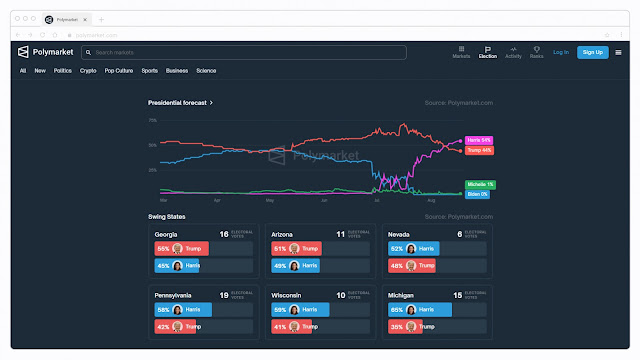The height and width of the screenshot is (360, 640).
Task: Click the Wisconsin state title
Action: [286, 296]
